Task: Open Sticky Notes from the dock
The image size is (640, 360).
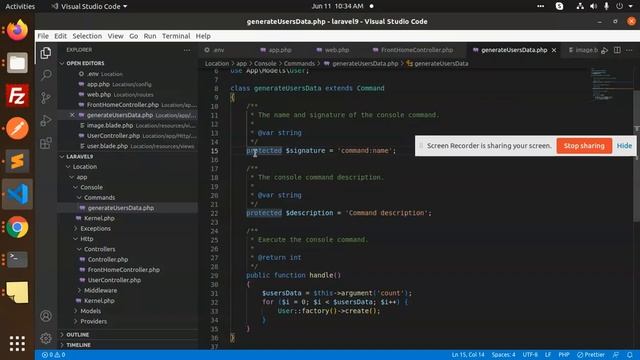Action: pos(17,292)
